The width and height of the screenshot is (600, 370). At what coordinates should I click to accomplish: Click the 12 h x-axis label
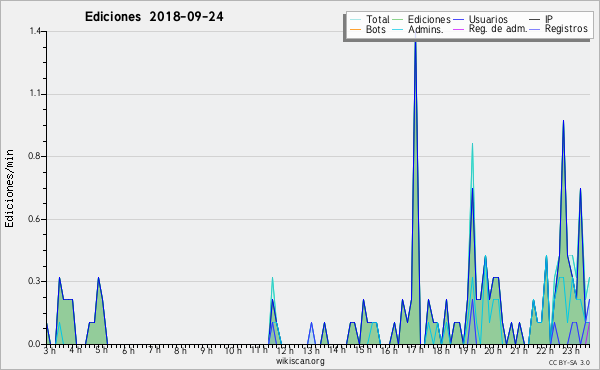(285, 351)
